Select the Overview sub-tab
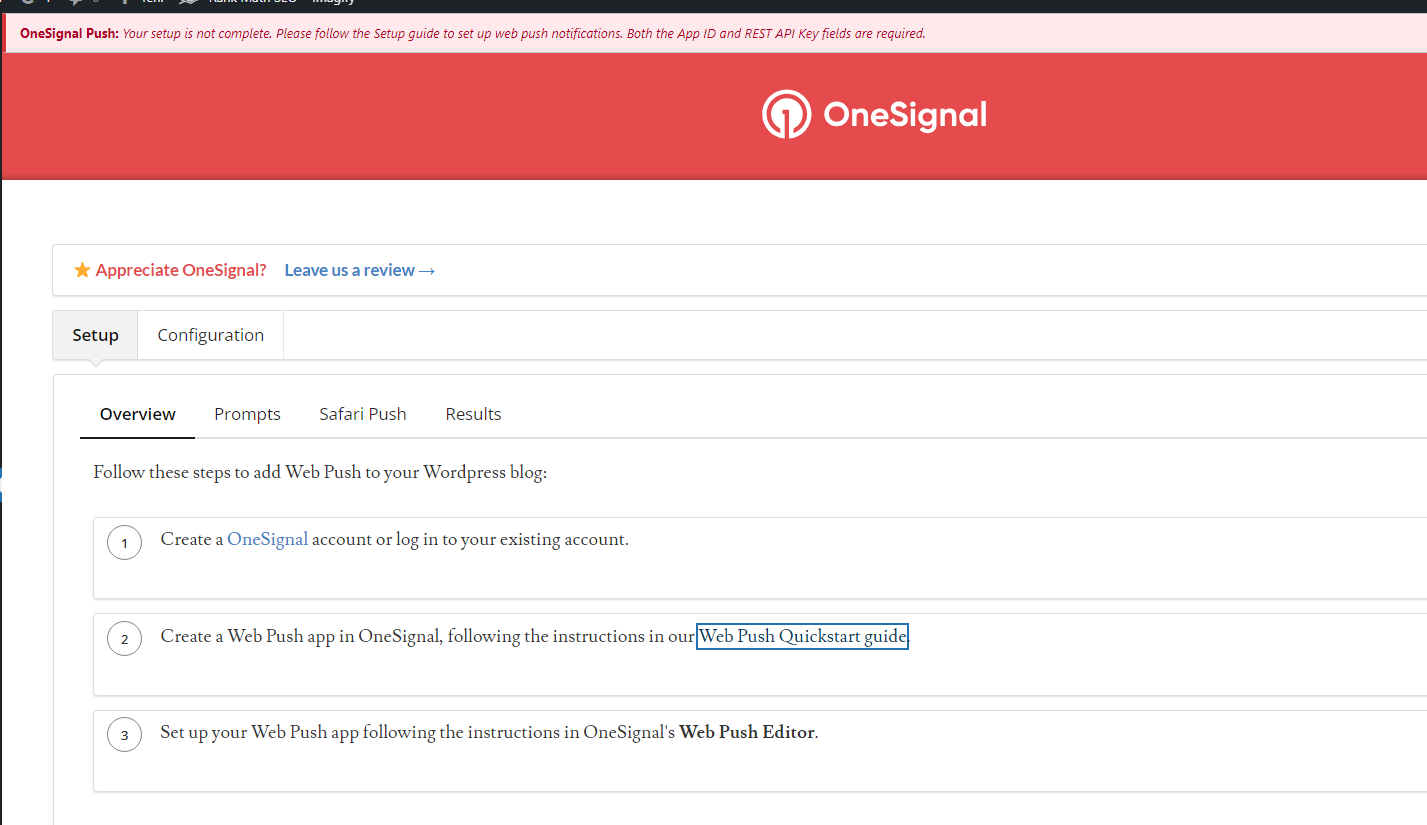The height and width of the screenshot is (825, 1427). pos(138,414)
